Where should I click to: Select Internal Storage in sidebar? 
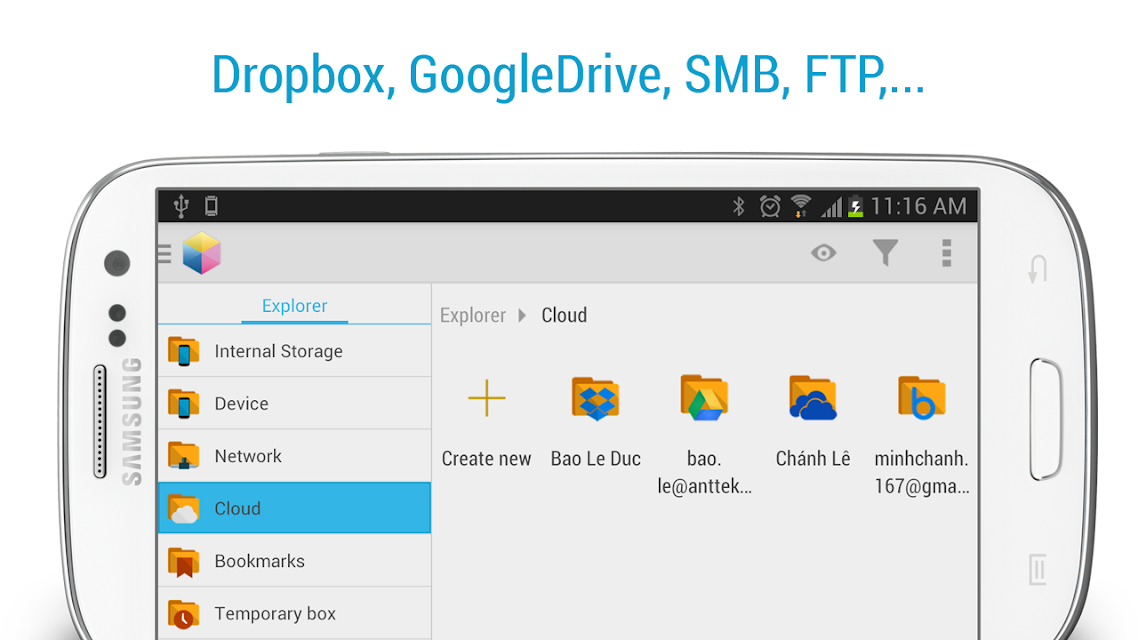[x=295, y=351]
